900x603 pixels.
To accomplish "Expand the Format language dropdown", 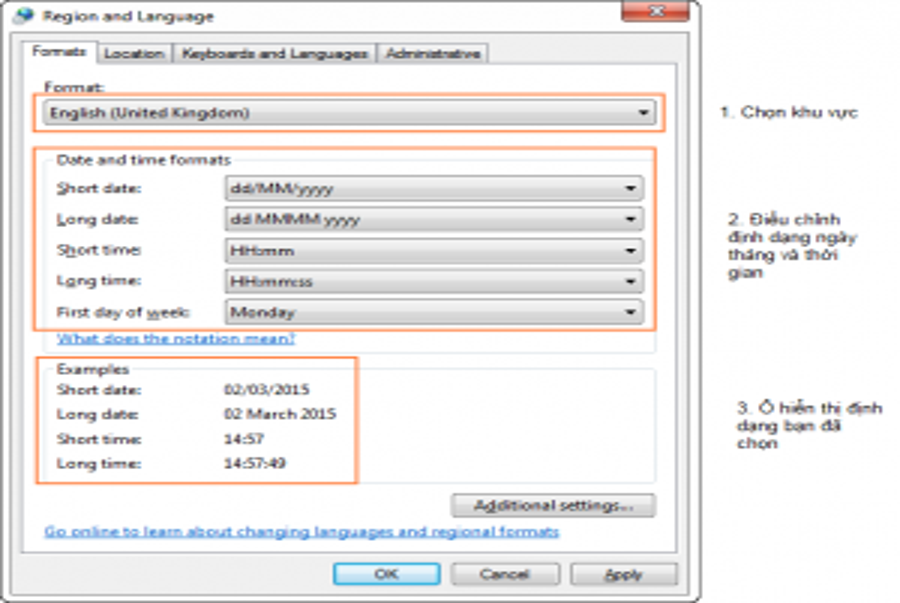I will coord(349,112).
